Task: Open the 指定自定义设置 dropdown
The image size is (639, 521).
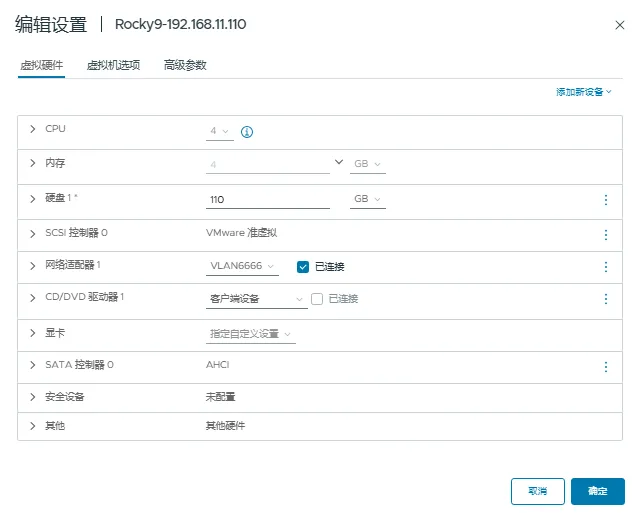Action: pyautogui.click(x=251, y=334)
